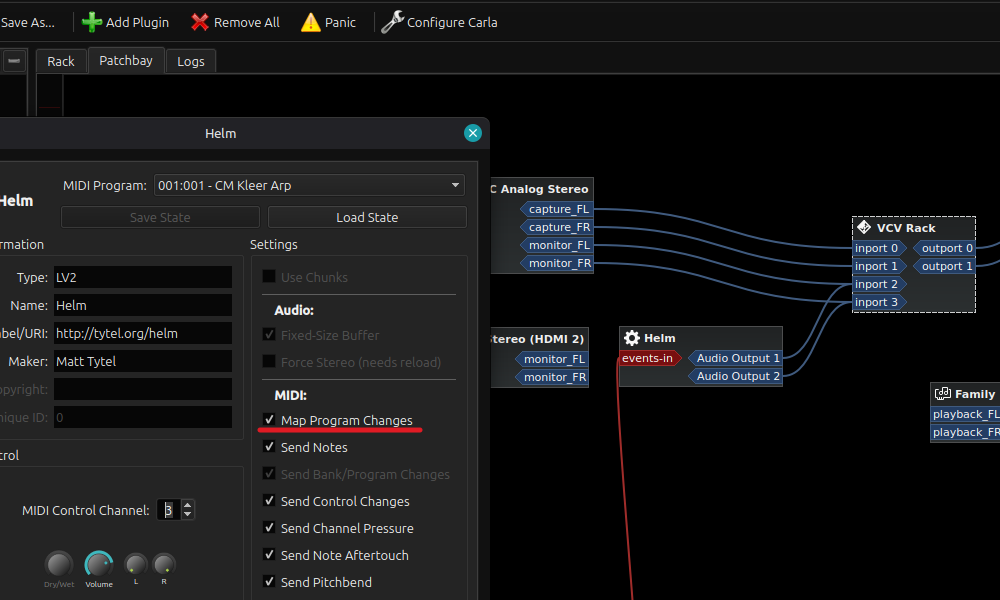
Task: Click the Family node icon
Action: point(943,393)
